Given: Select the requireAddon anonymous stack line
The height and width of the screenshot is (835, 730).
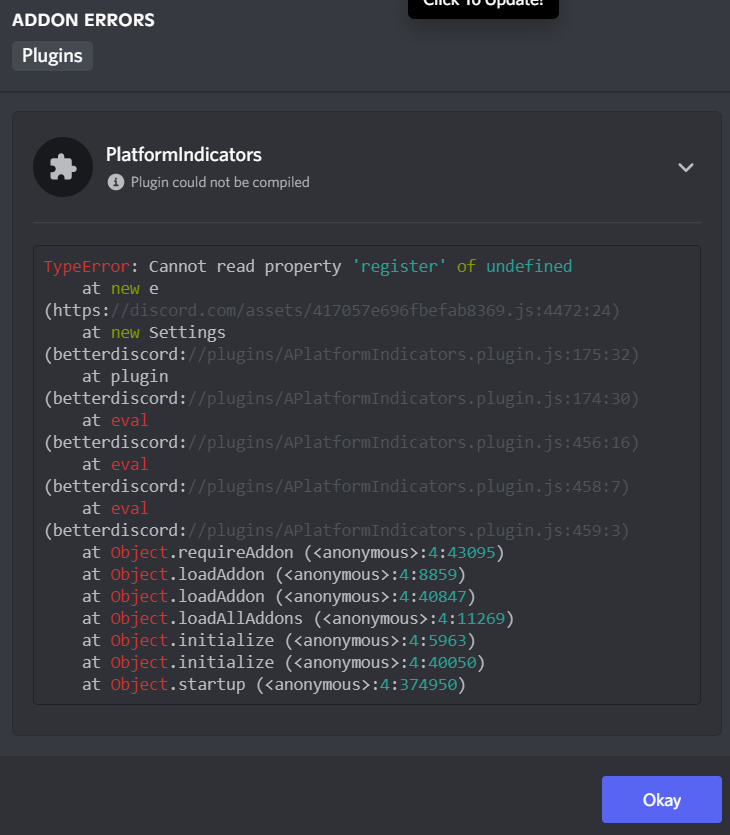Looking at the screenshot, I should [x=302, y=552].
